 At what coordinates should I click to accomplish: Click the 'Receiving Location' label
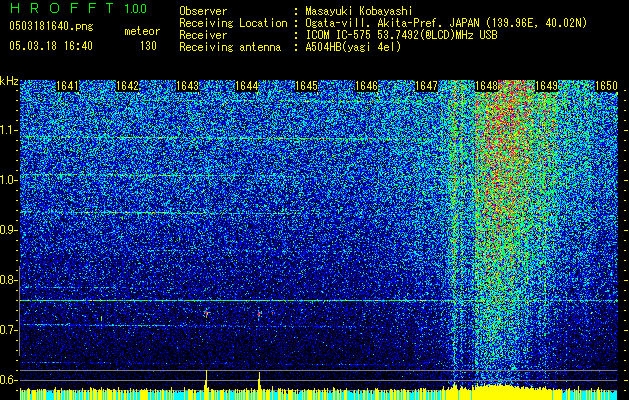(x=233, y=23)
